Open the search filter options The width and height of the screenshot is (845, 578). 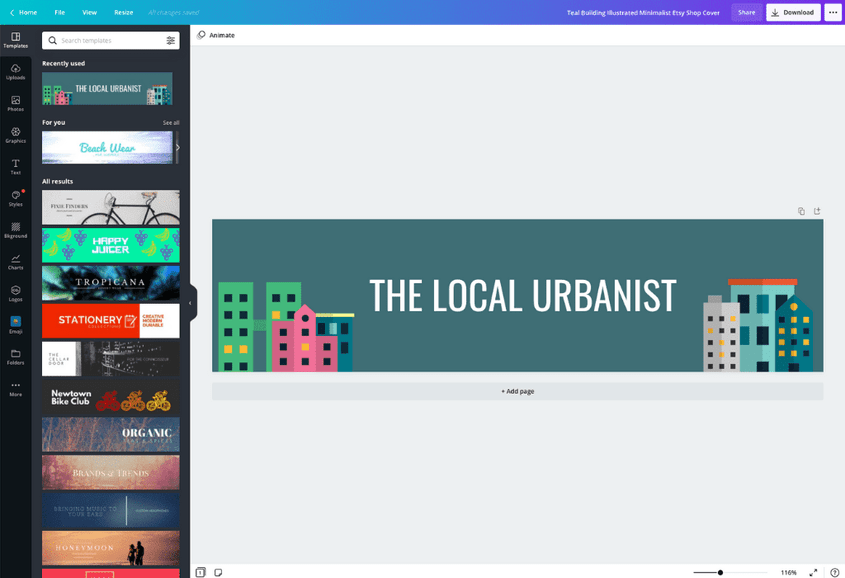click(170, 40)
